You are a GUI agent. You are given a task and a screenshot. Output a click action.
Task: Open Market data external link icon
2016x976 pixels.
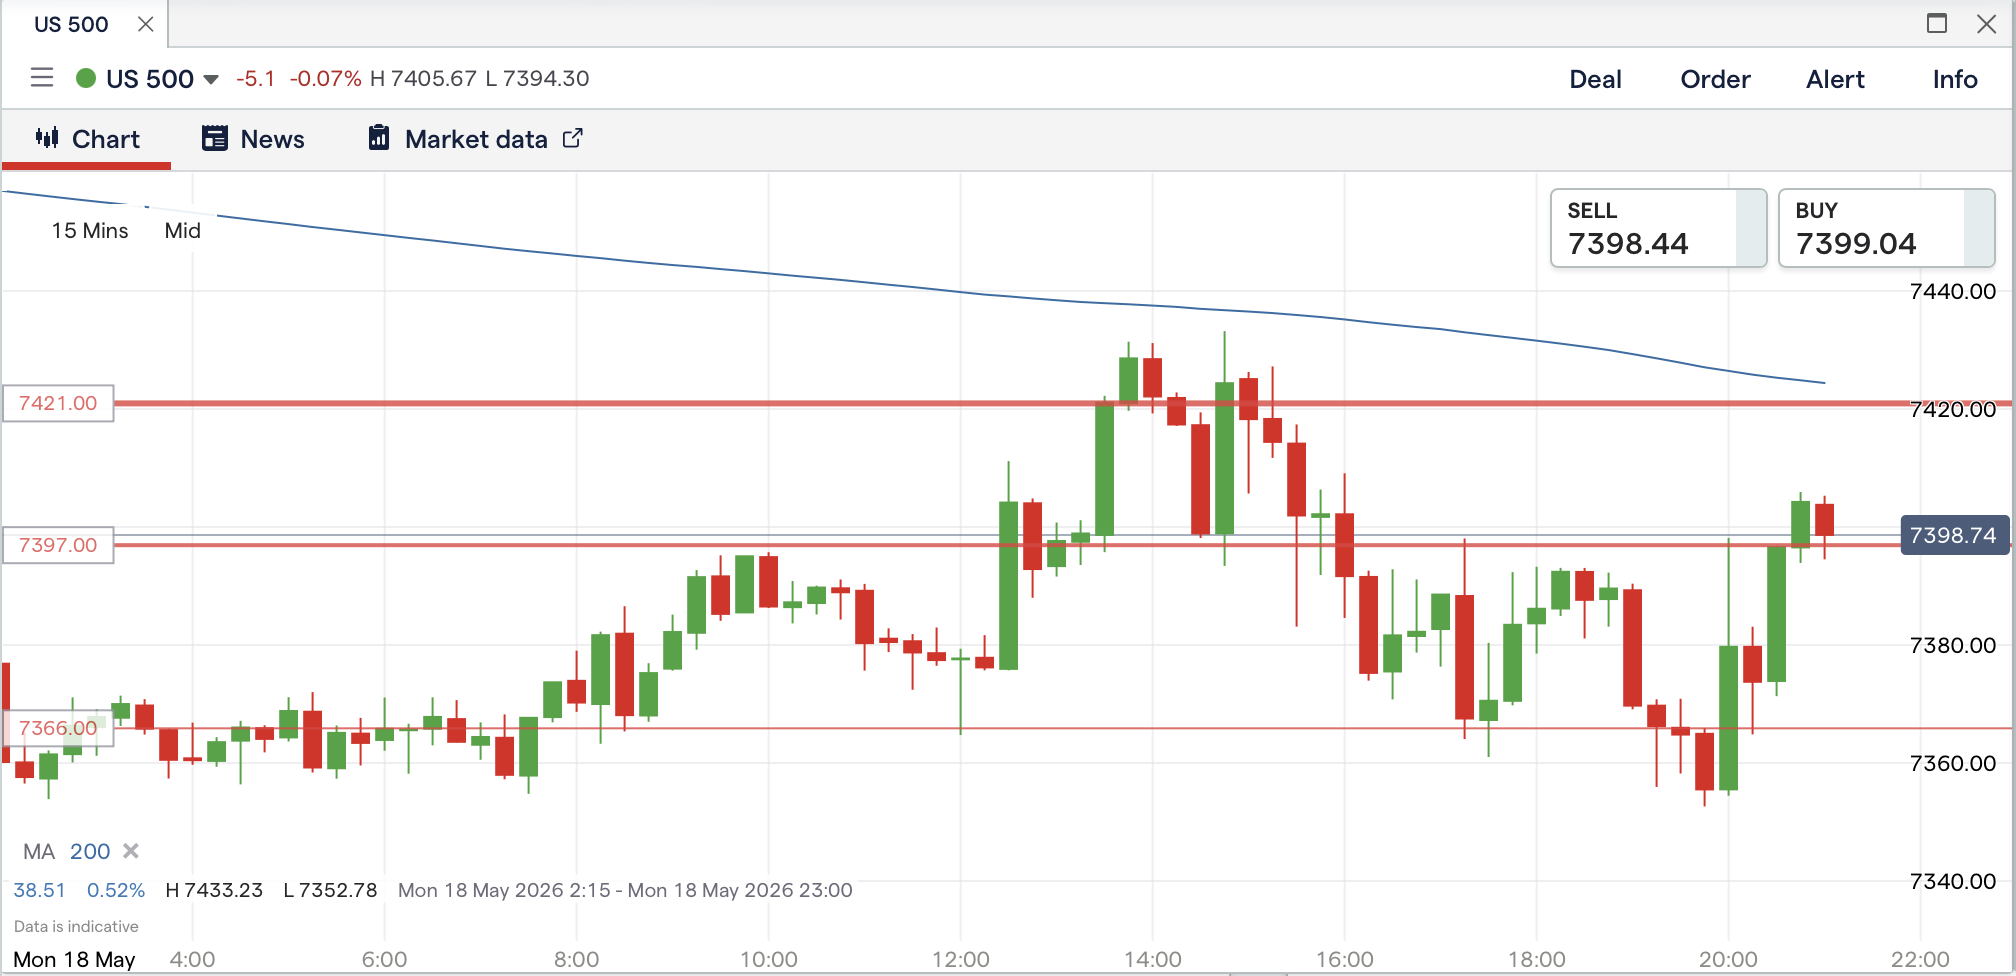(x=573, y=138)
